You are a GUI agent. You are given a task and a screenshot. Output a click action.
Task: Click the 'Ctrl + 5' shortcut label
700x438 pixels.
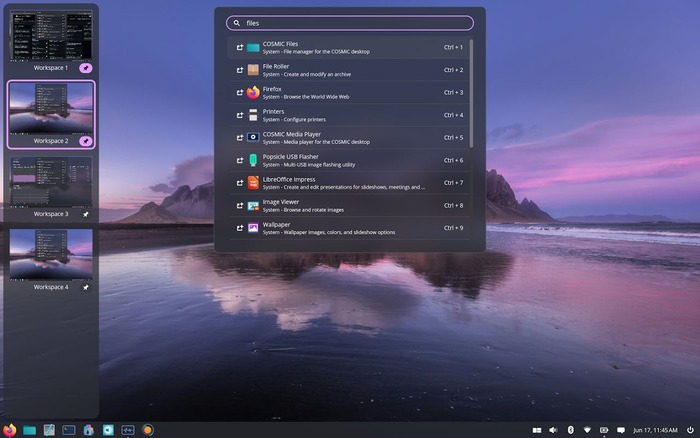point(453,138)
